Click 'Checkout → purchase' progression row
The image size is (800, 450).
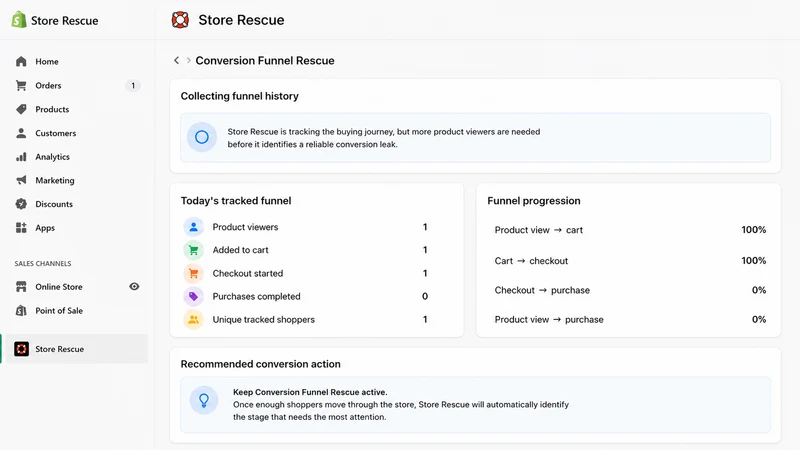pyautogui.click(x=630, y=290)
